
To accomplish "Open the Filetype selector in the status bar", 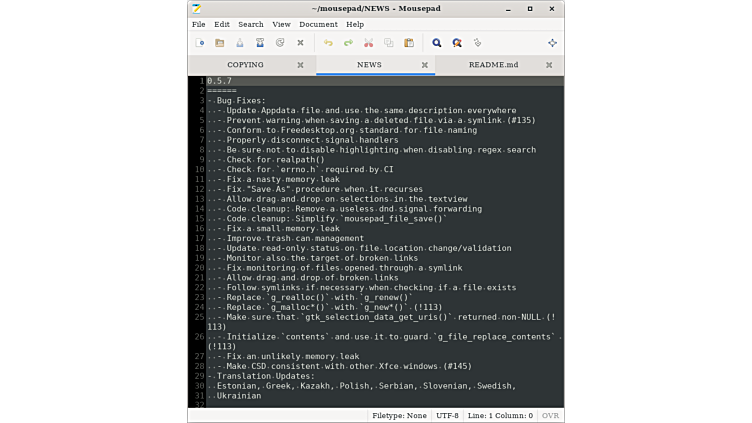I will click(x=400, y=415).
